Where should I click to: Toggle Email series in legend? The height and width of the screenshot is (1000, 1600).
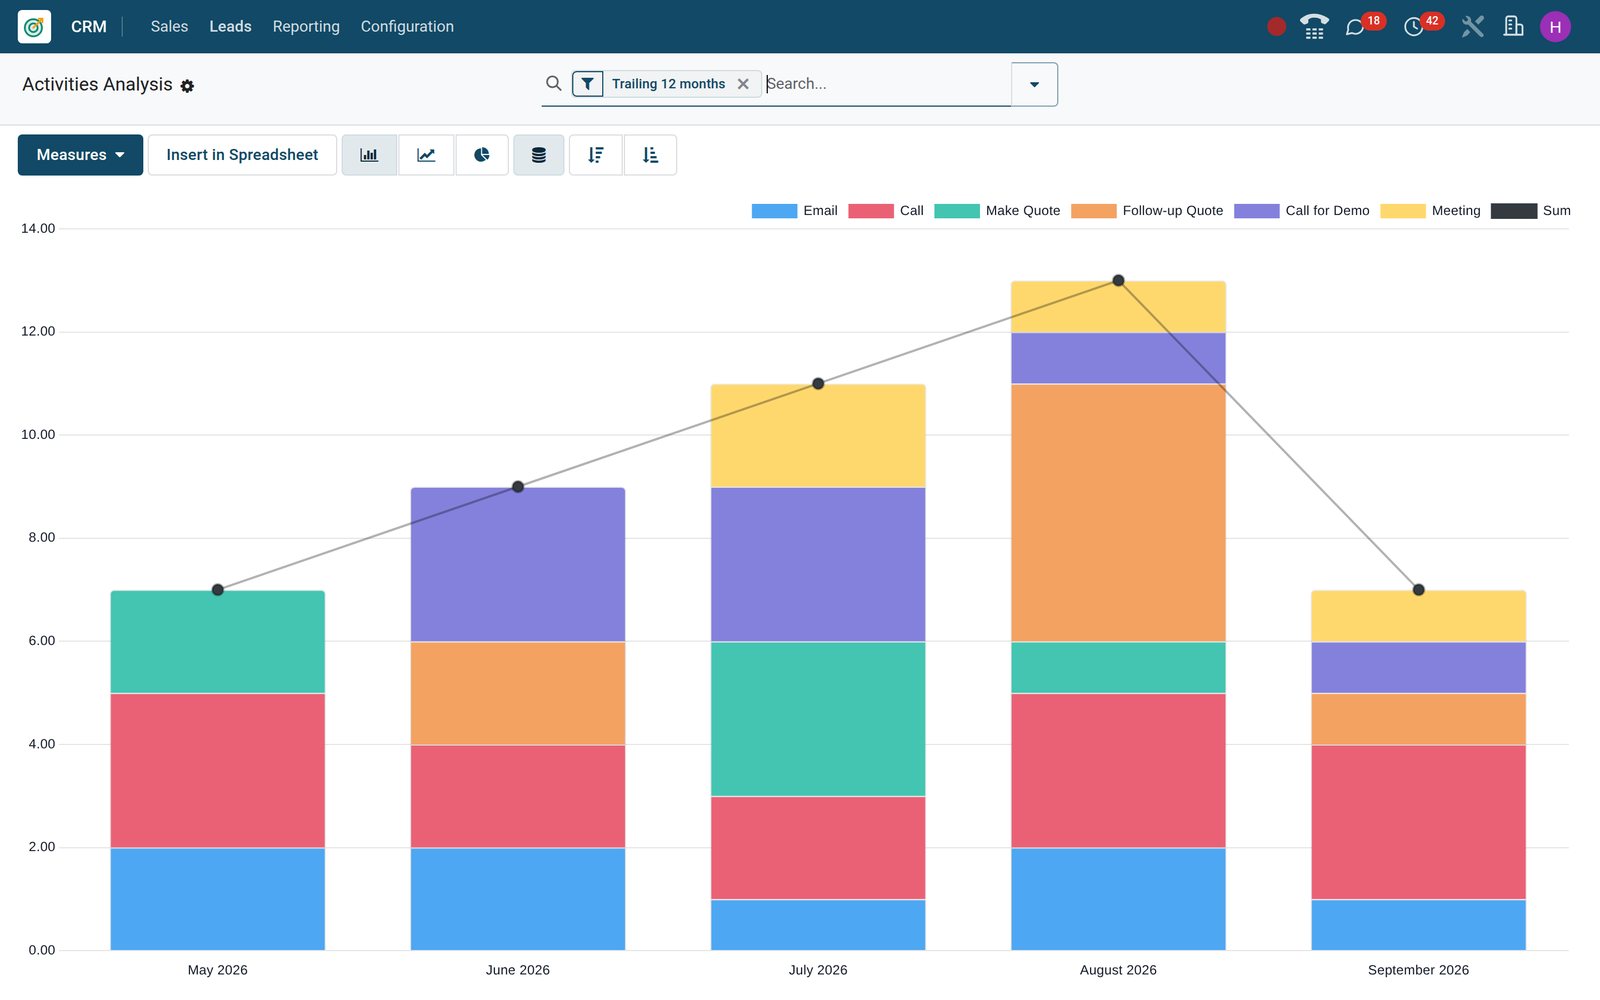pyautogui.click(x=795, y=211)
